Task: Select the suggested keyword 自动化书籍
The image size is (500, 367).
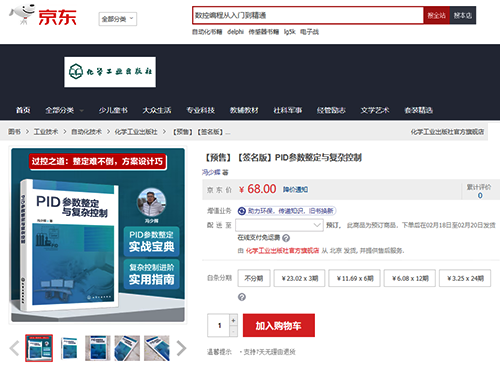Action: click(207, 32)
